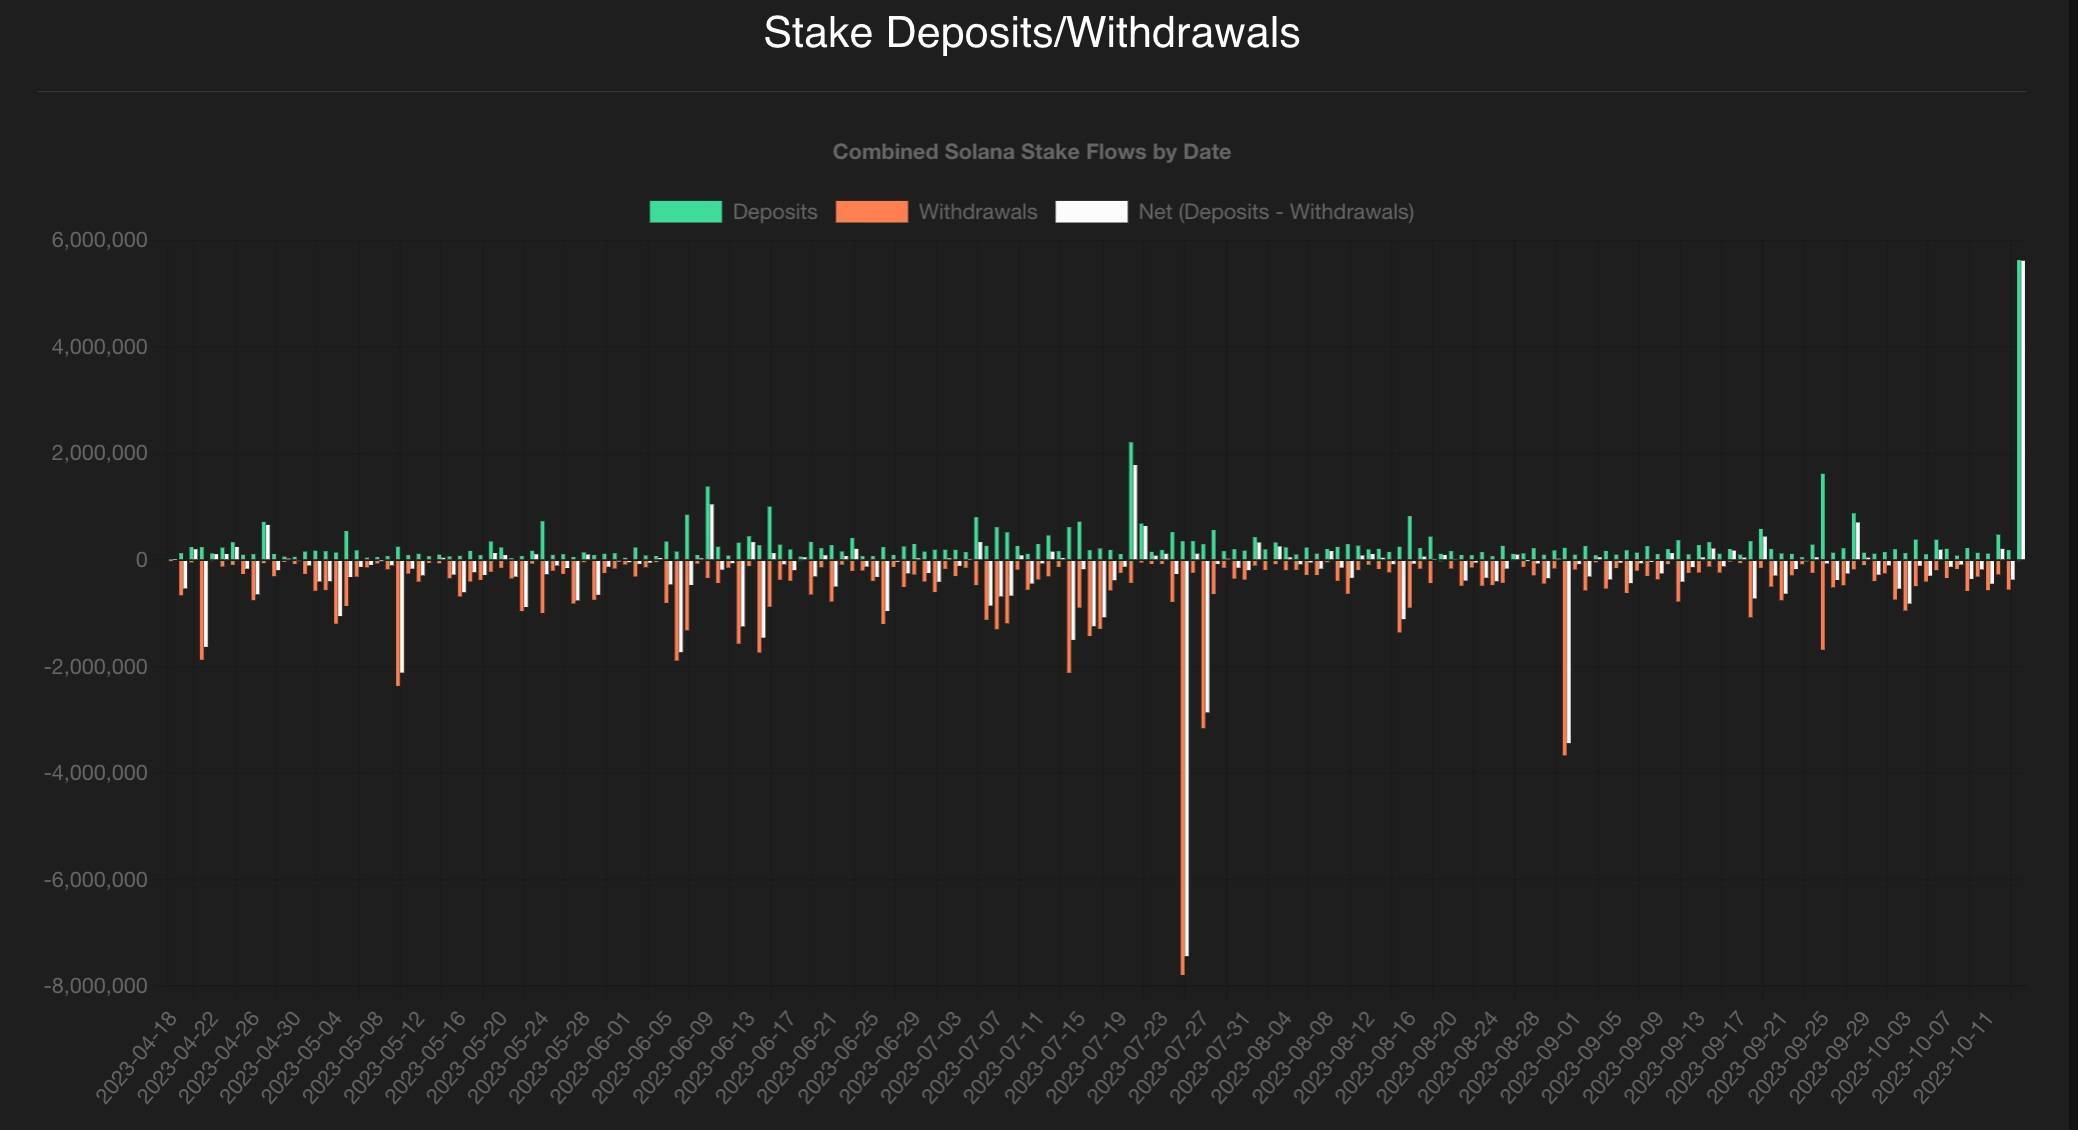Toggle the Net (Deposits - Withdrawals) legend label
The image size is (2078, 1130).
(1276, 212)
